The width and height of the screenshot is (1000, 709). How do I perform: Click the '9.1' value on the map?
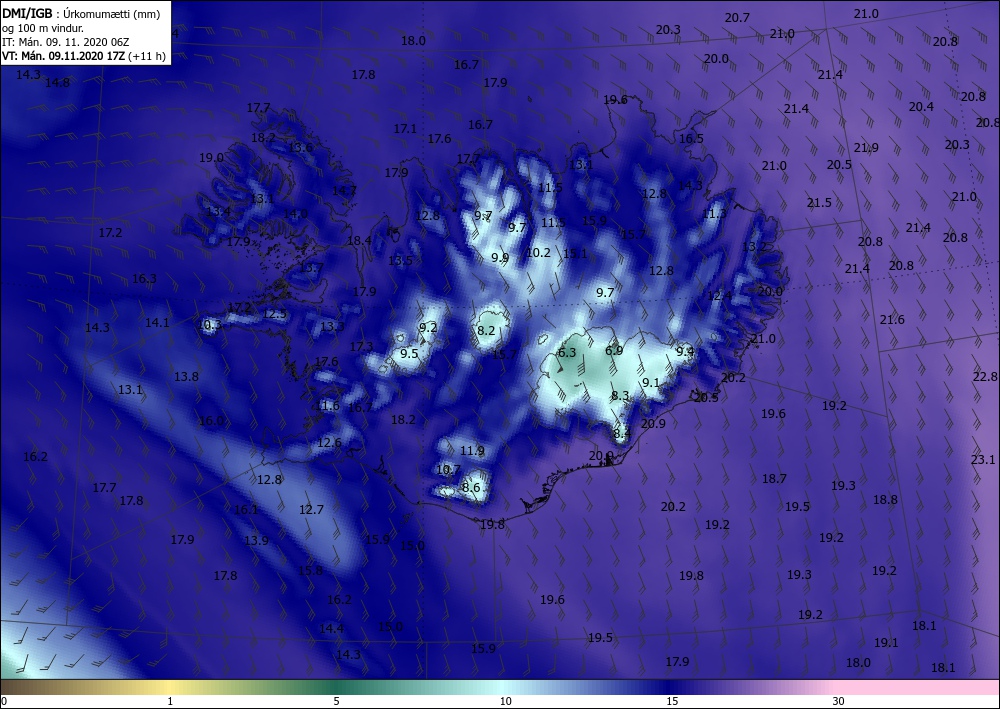[x=651, y=383]
